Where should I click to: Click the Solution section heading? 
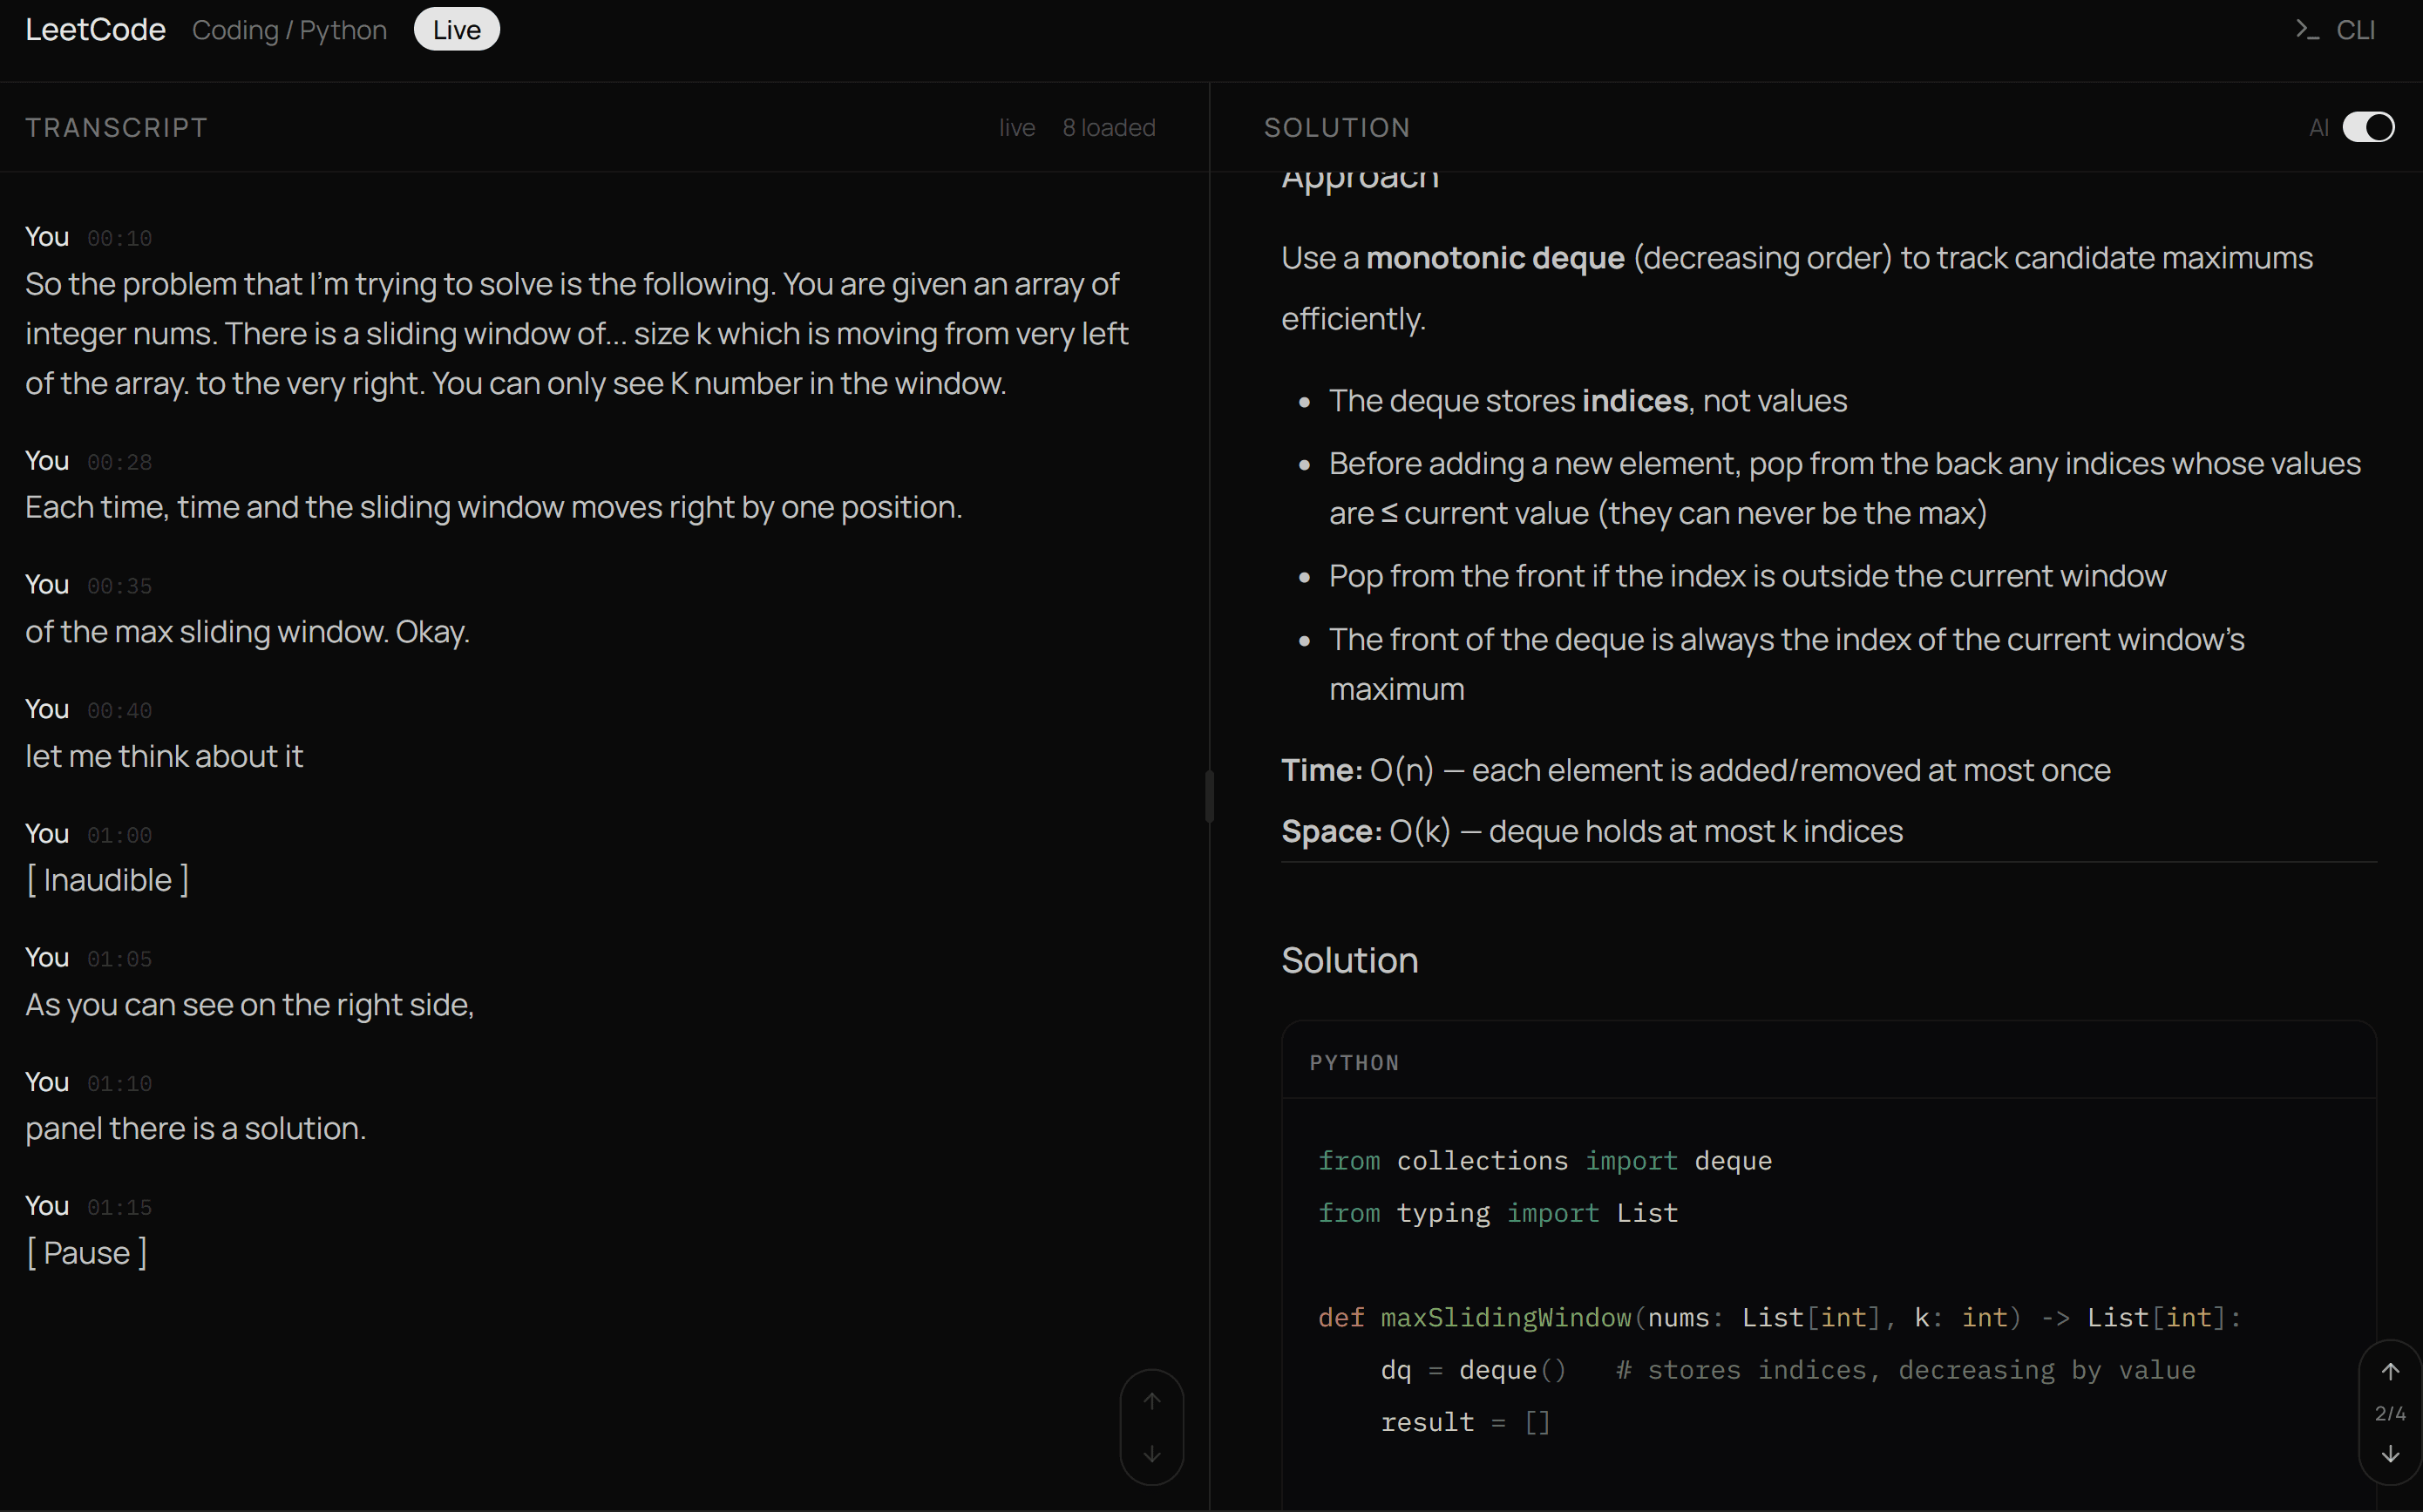click(x=1349, y=960)
